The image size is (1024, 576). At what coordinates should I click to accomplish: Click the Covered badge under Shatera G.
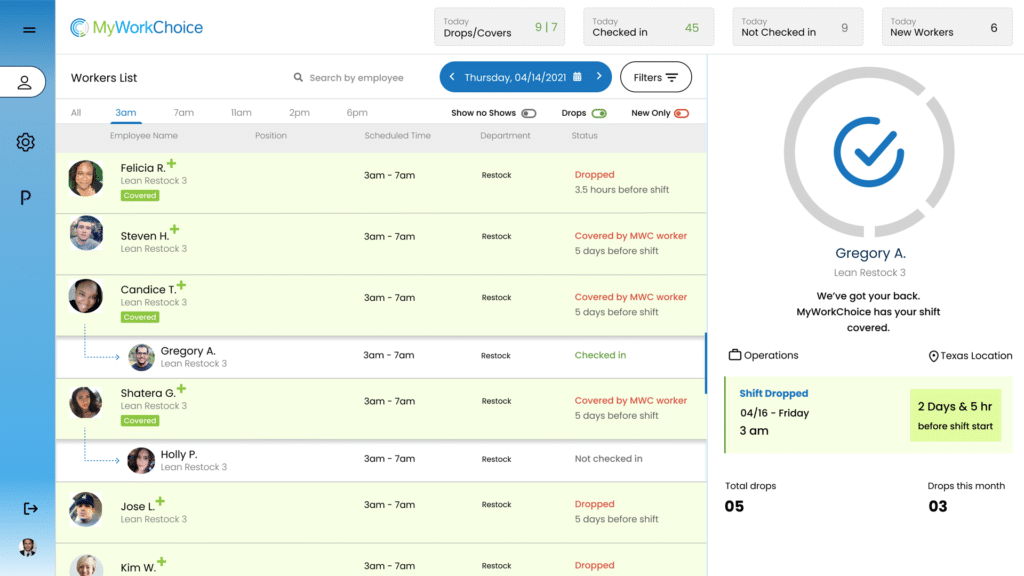coord(140,421)
